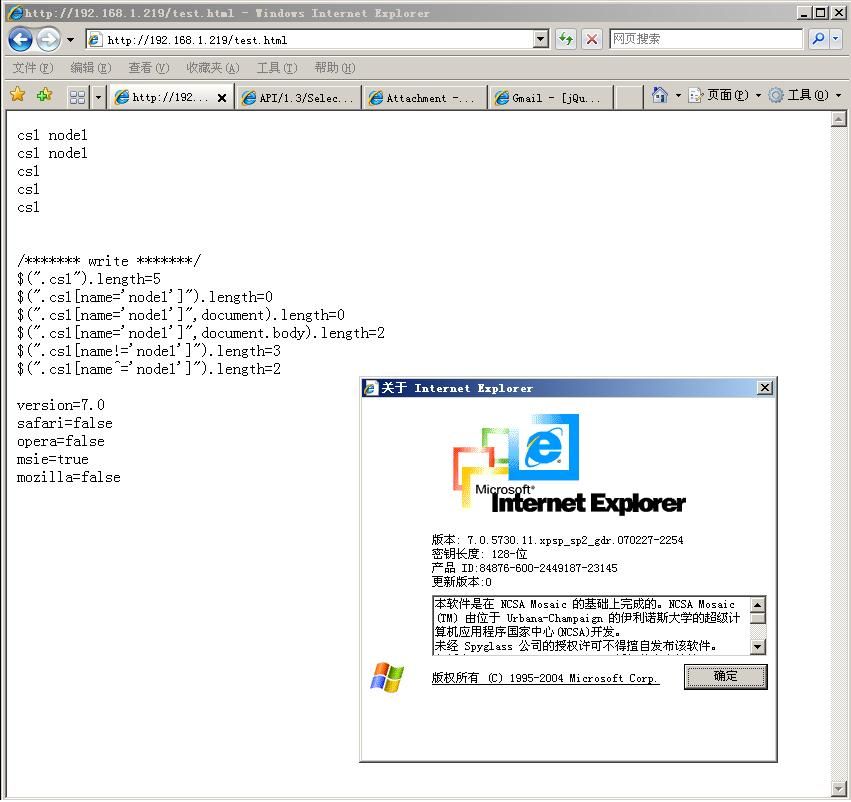Open Favorites Center star icon
The height and width of the screenshot is (802, 851).
pos(17,96)
